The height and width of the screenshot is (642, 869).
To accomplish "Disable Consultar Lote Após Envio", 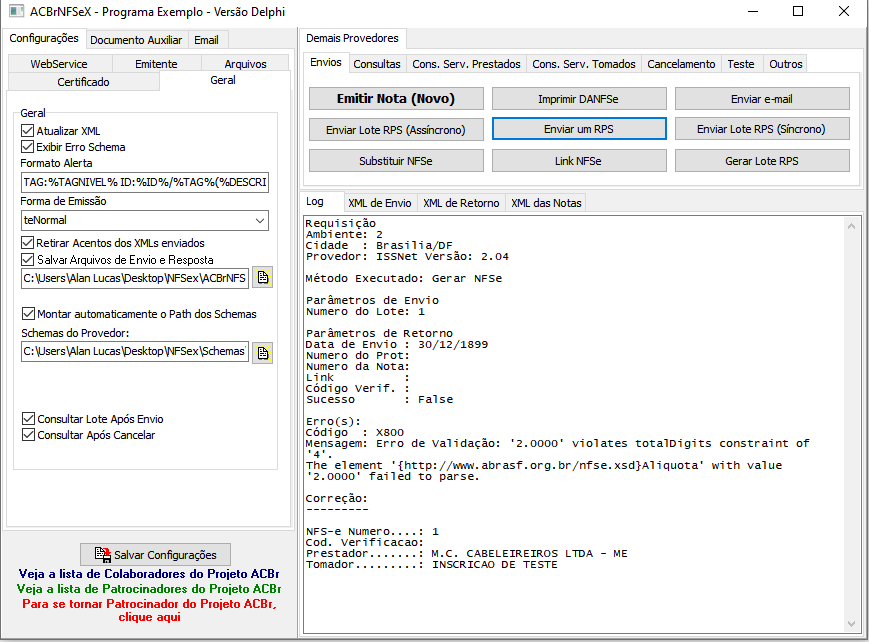I will point(28,419).
